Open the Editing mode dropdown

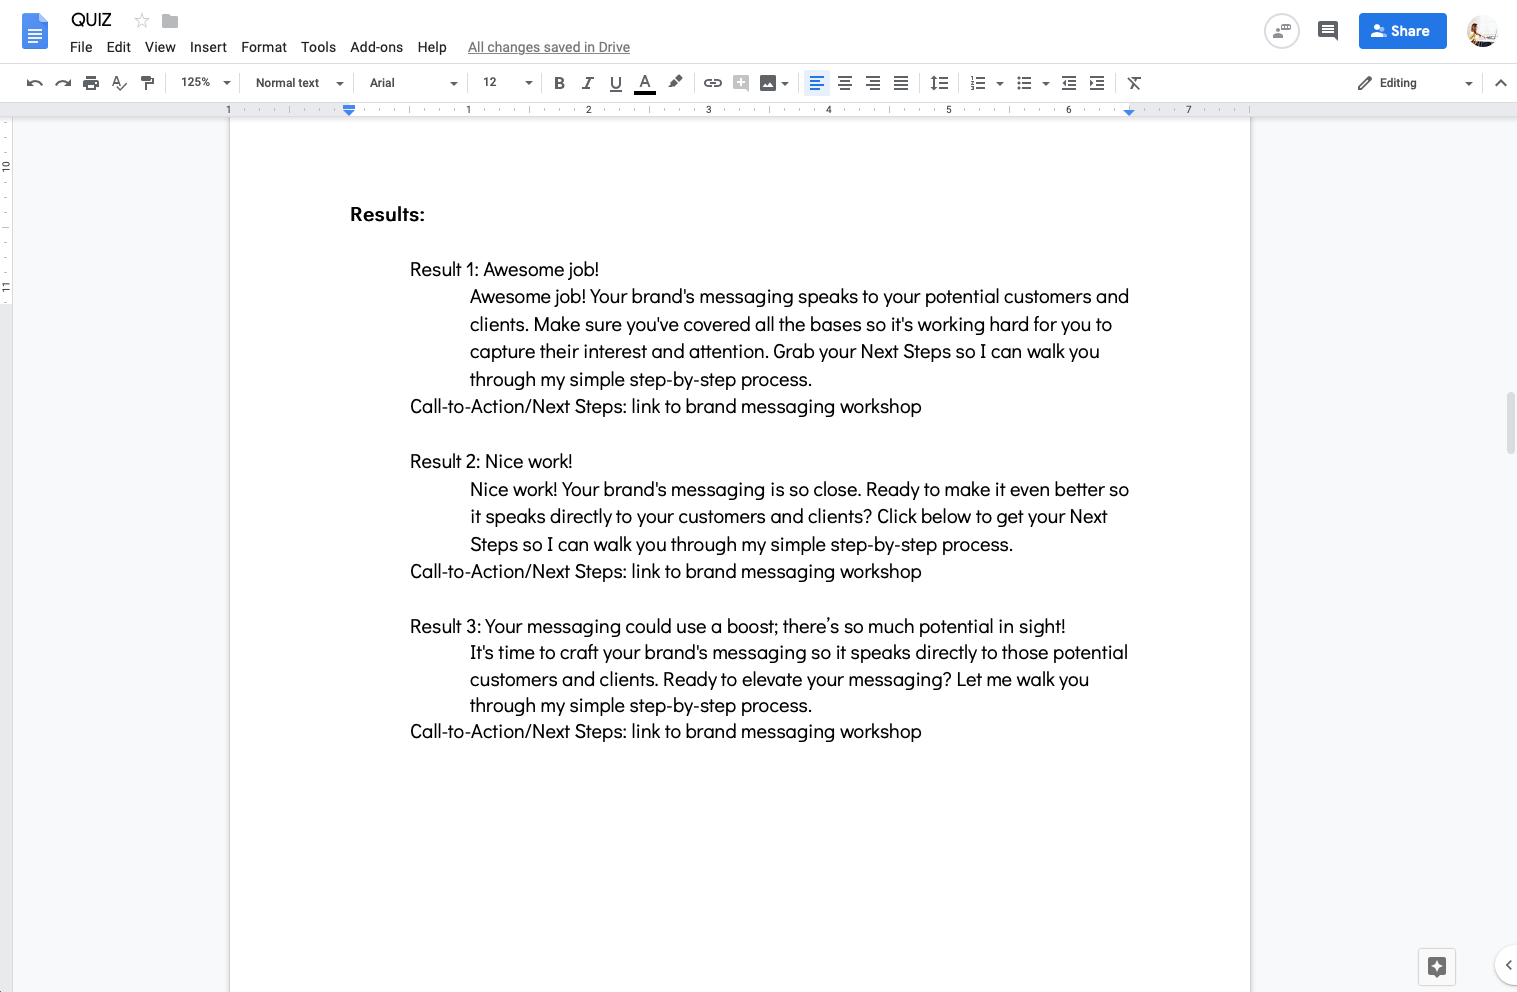point(1415,83)
